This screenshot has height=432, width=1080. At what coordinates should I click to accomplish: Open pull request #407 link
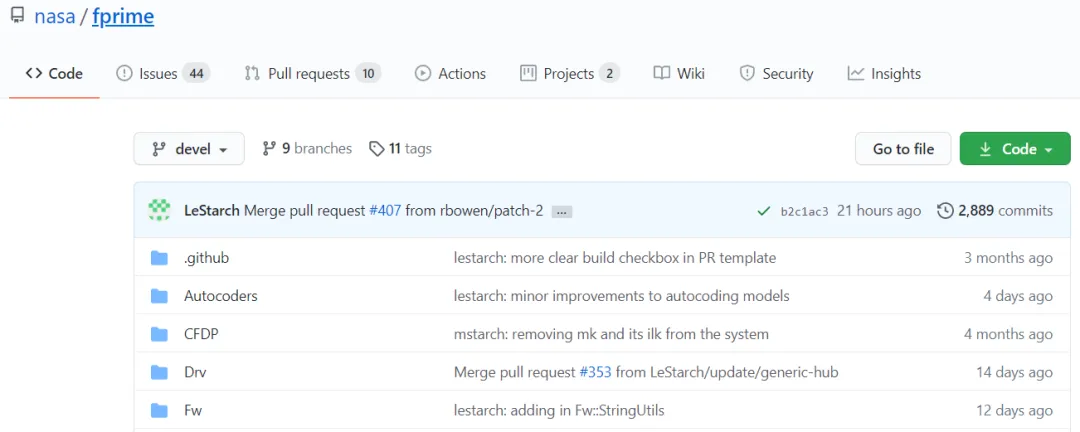385,210
